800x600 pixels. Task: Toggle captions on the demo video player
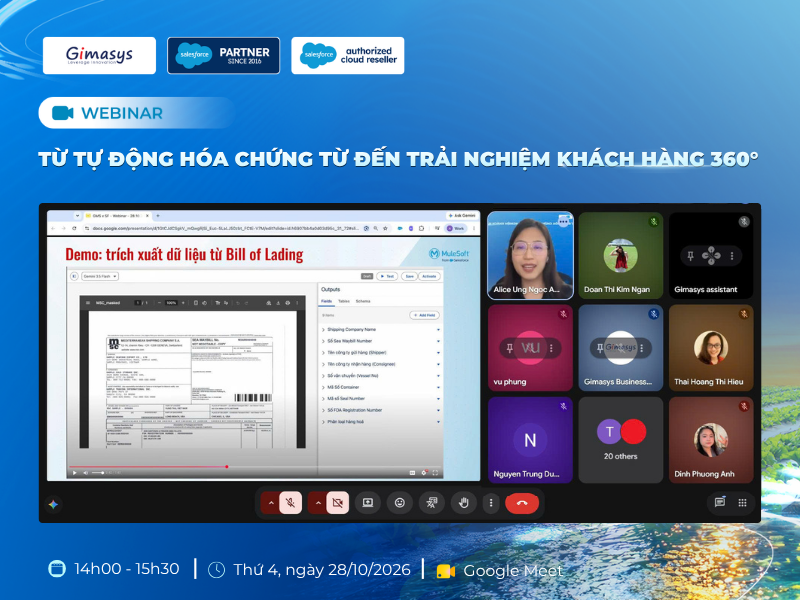point(412,473)
